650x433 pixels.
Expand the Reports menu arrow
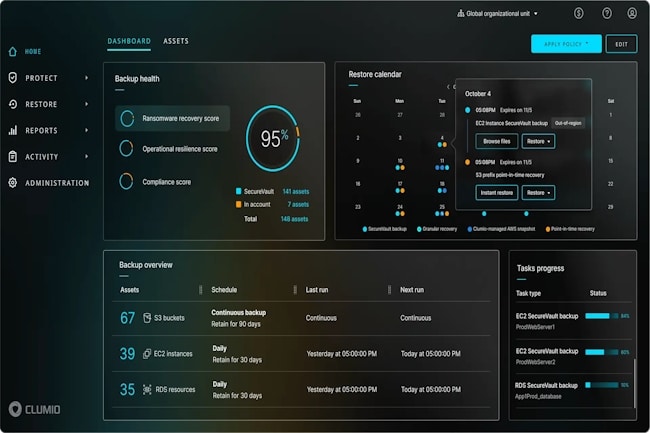[x=86, y=130]
